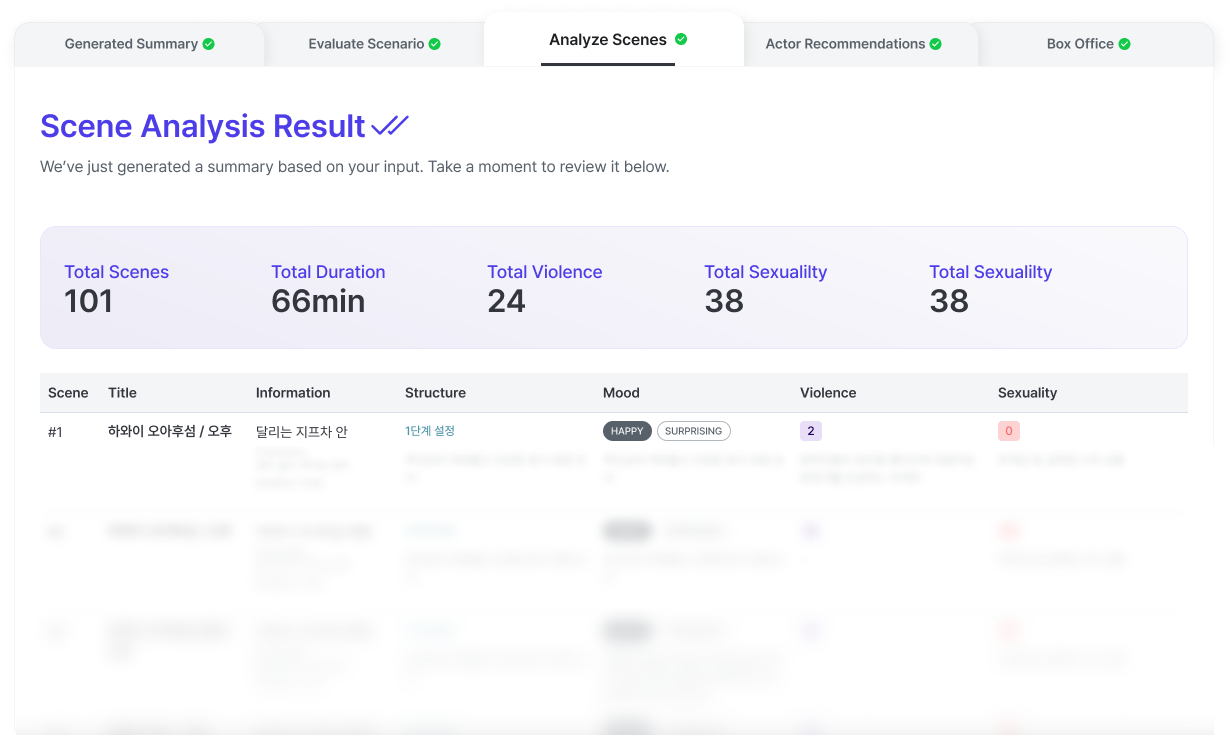The width and height of the screenshot is (1232, 735).
Task: Click the green check icon on Generated Summary
Action: click(x=209, y=44)
